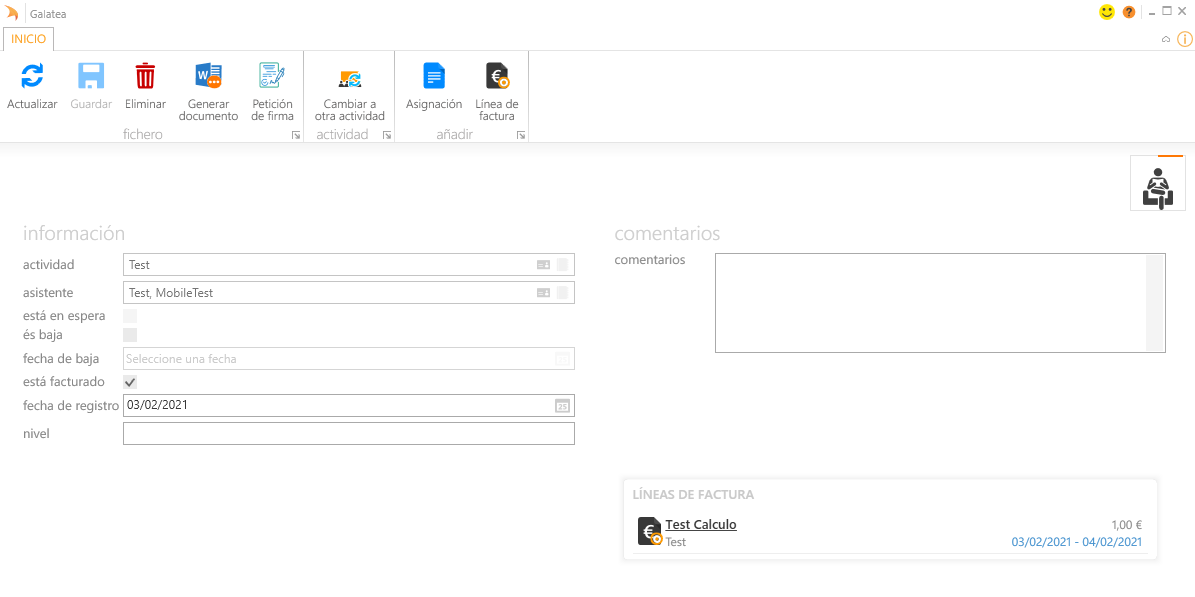The image size is (1195, 597).
Task: Add a Línea de factura
Action: point(497,77)
